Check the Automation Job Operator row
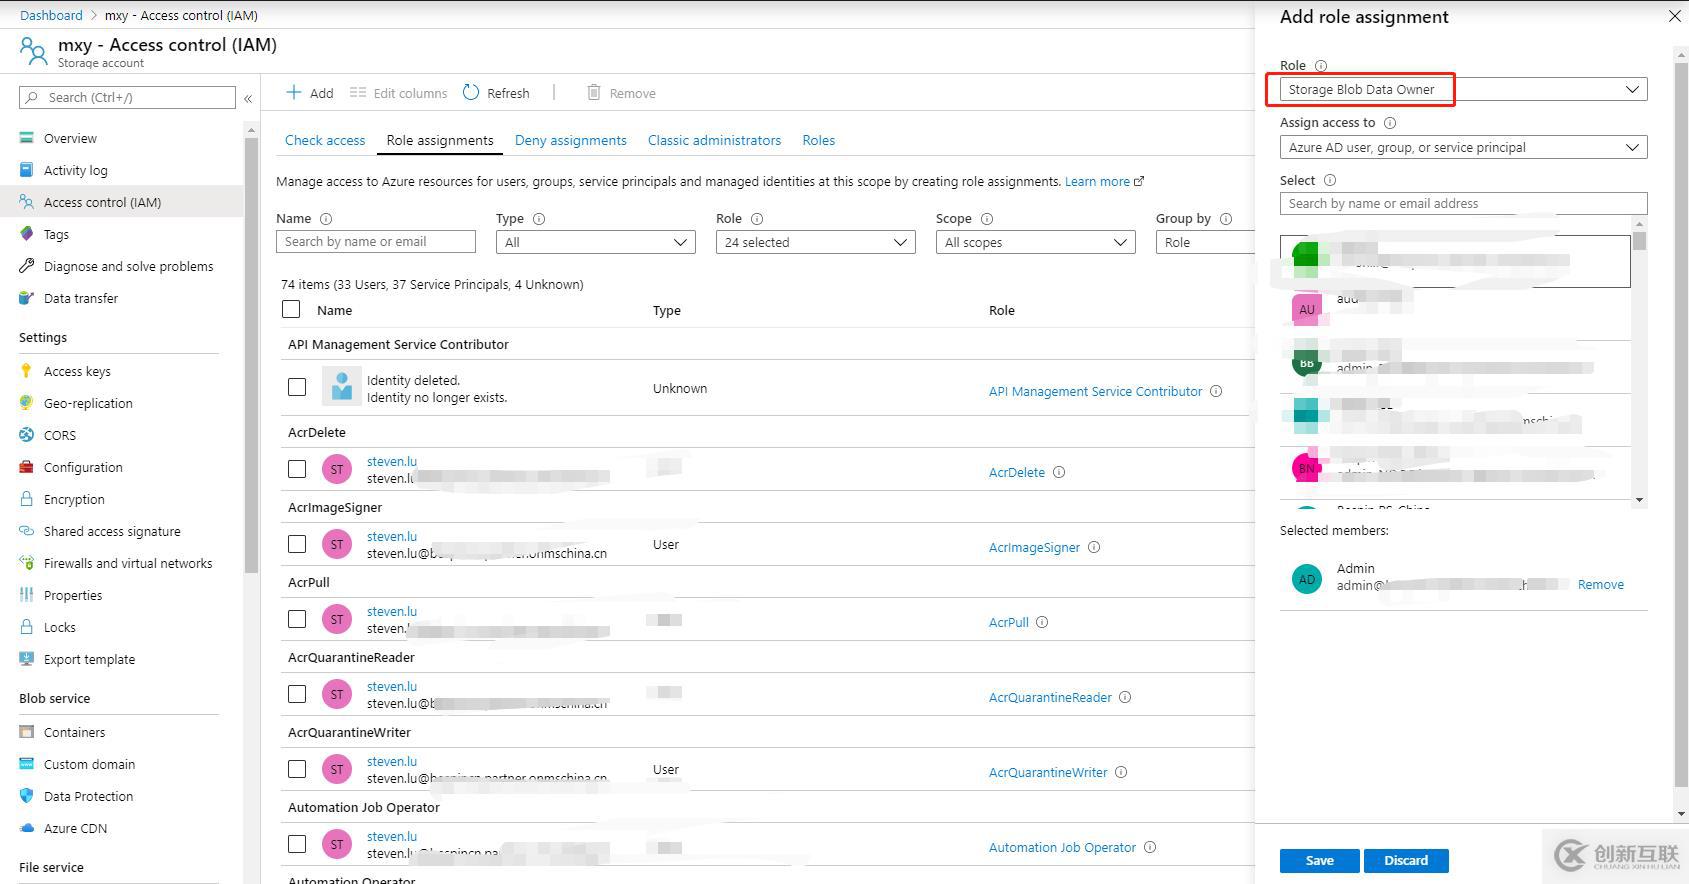Screen dimensions: 1689x884 pos(297,844)
